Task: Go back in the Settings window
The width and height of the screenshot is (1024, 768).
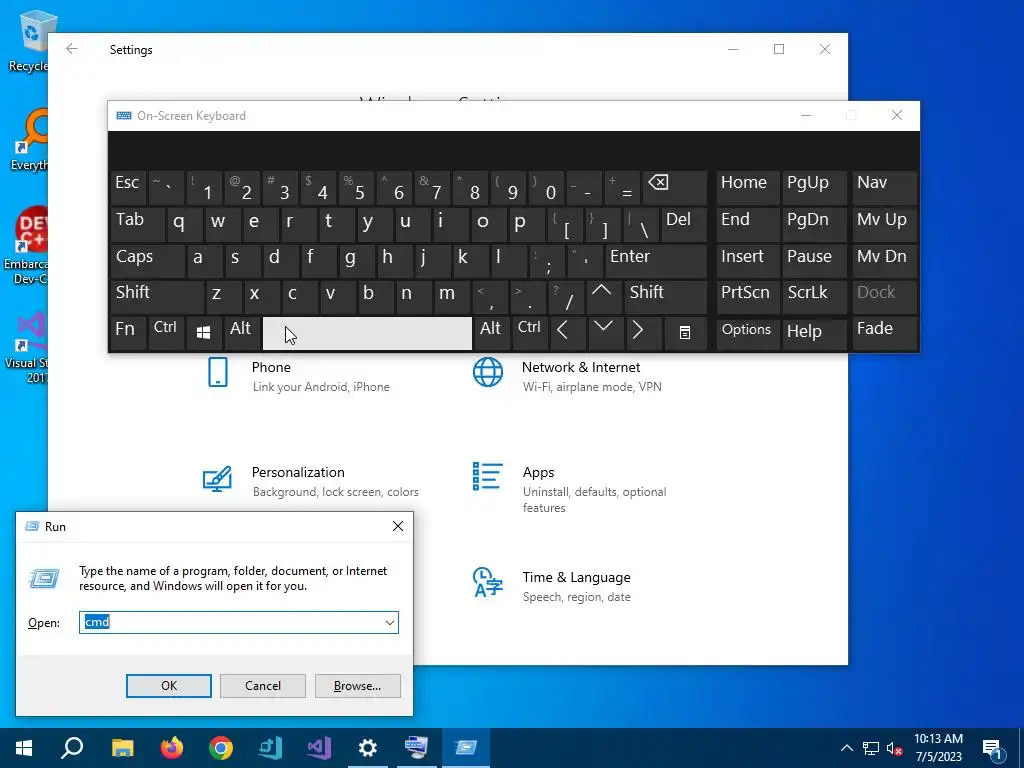Action: tap(72, 49)
